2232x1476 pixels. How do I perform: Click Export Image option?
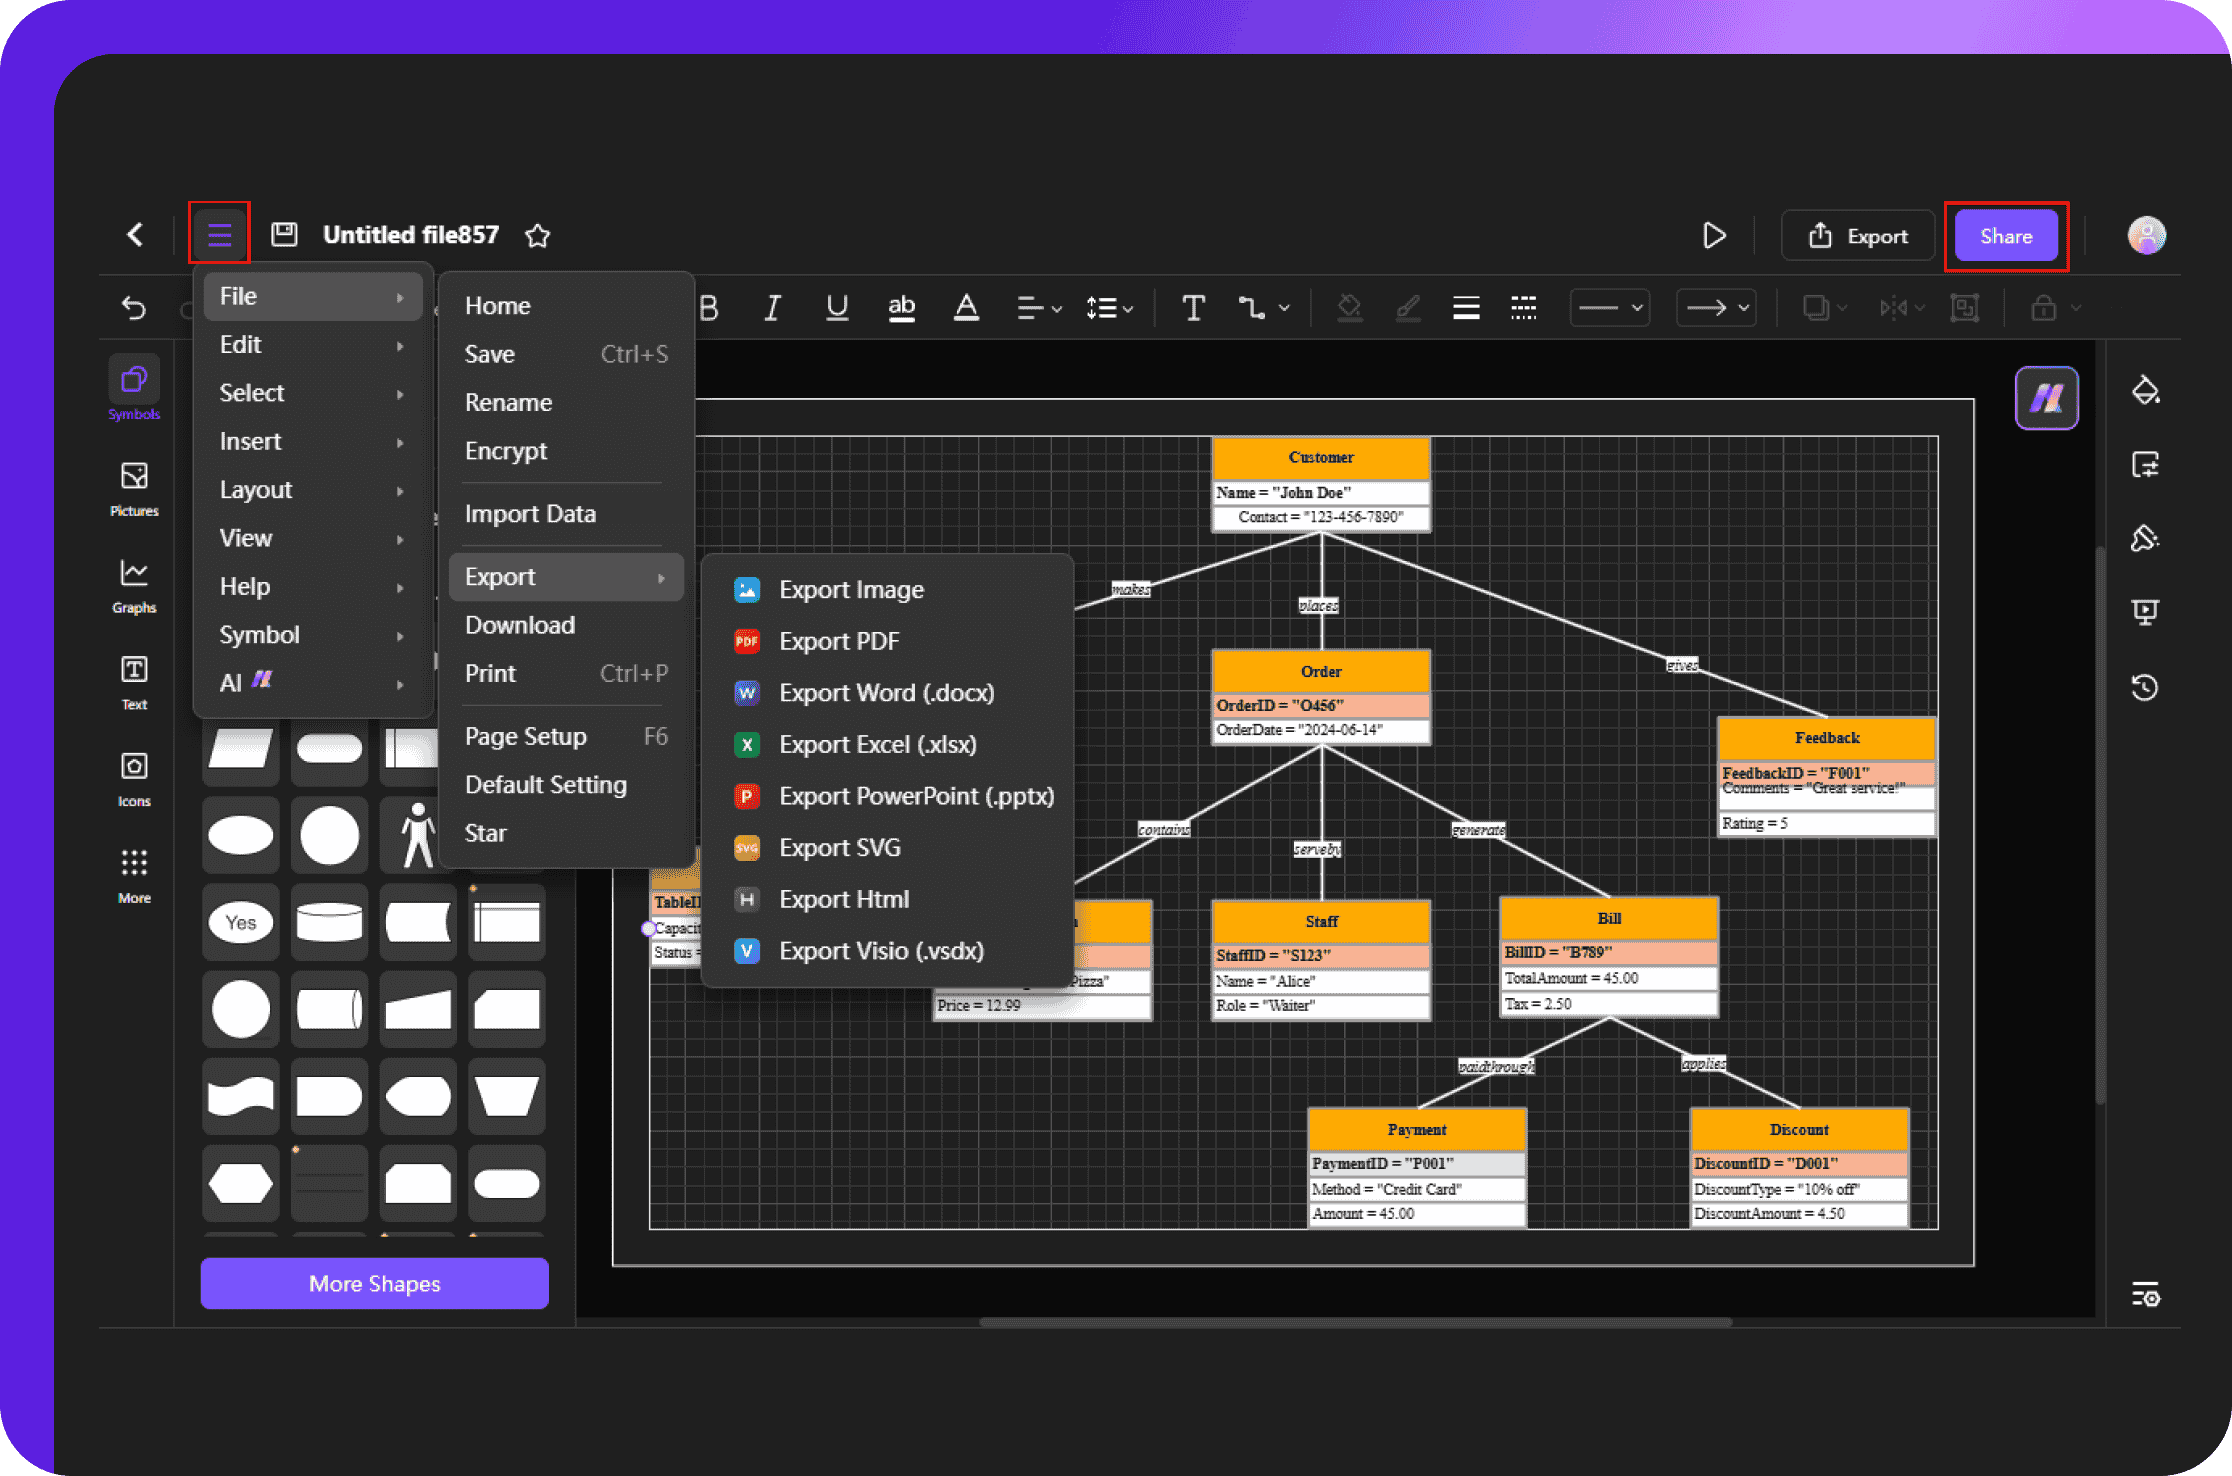coord(887,590)
